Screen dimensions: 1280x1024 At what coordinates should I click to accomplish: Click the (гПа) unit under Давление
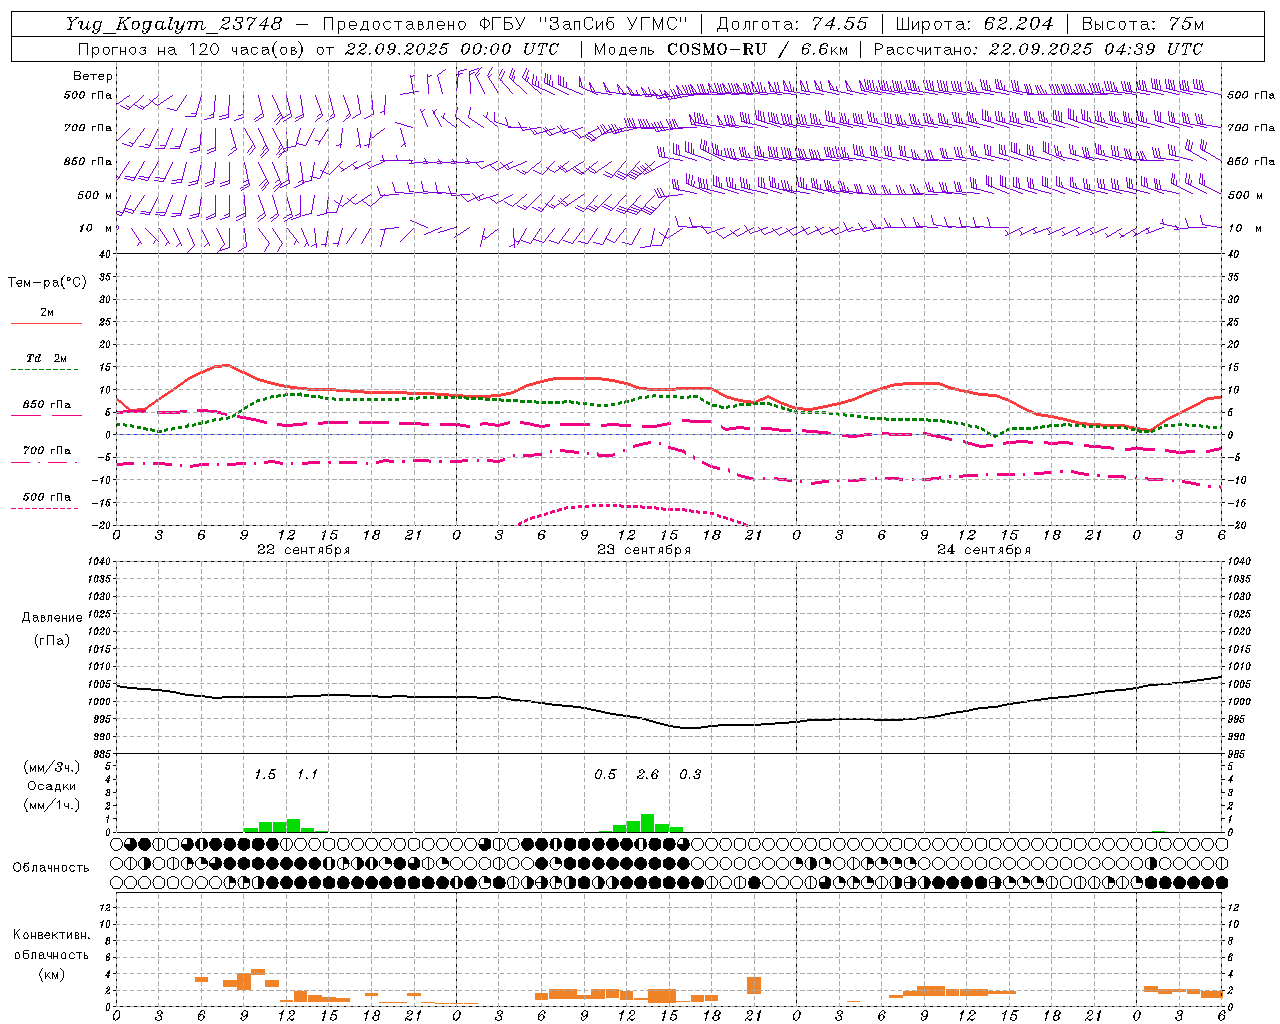pos(52,640)
